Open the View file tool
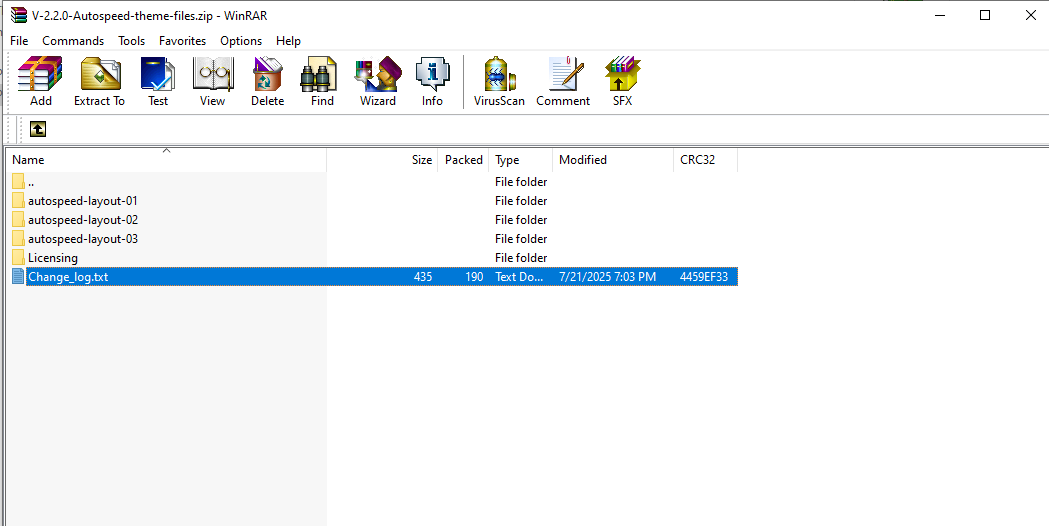The height and width of the screenshot is (526, 1049). pyautogui.click(x=213, y=81)
